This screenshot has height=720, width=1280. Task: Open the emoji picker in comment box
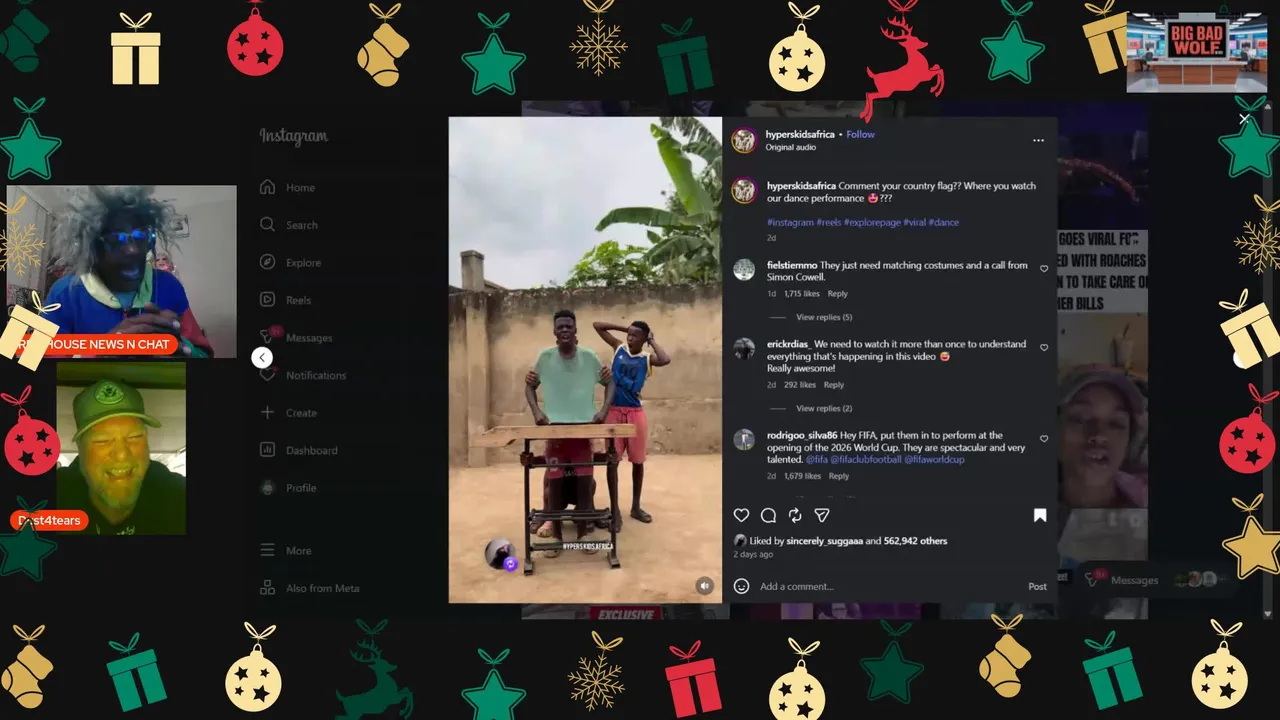point(741,586)
